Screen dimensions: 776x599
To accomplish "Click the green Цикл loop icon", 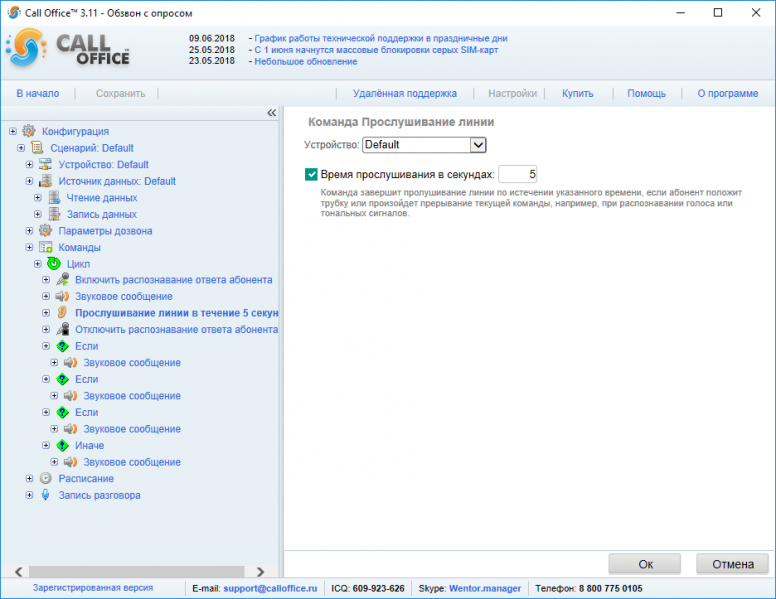I will click(54, 263).
